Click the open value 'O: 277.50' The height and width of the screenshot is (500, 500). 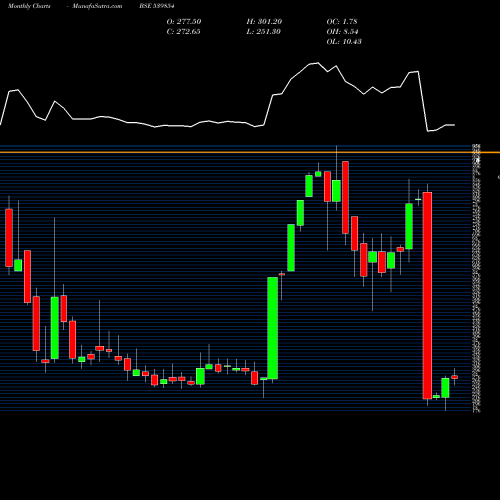pyautogui.click(x=184, y=22)
